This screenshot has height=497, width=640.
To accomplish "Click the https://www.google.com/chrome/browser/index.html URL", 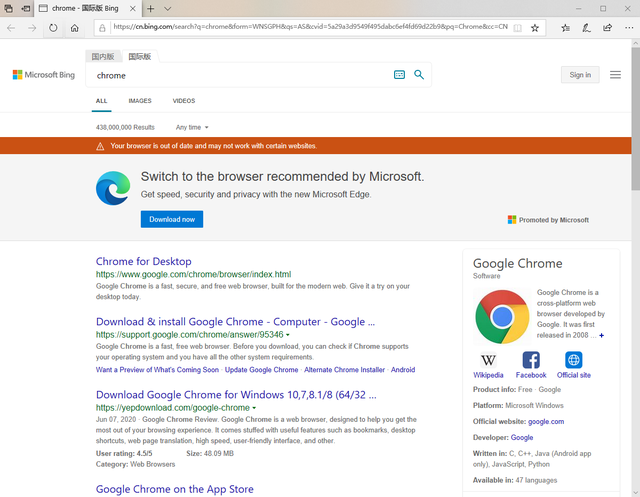I will pos(193,274).
